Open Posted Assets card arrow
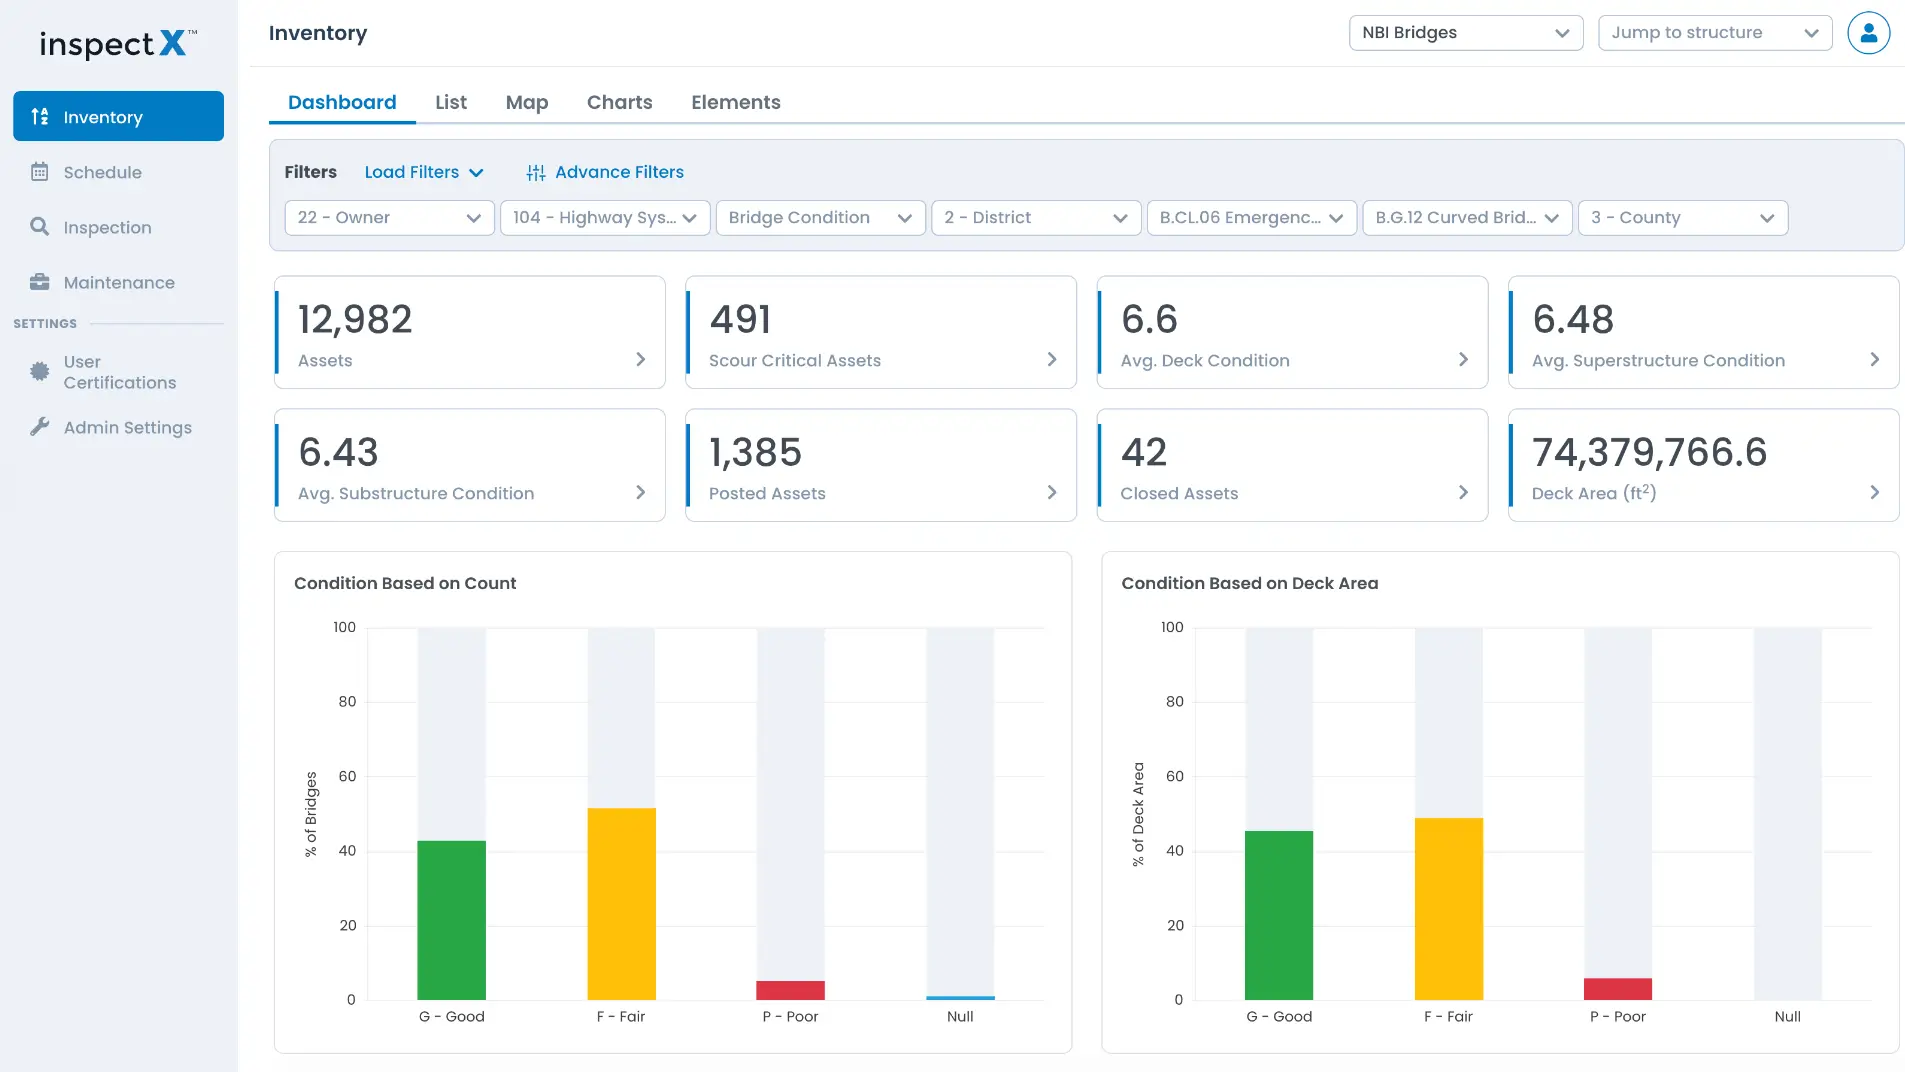The image size is (1905, 1072). pos(1052,492)
